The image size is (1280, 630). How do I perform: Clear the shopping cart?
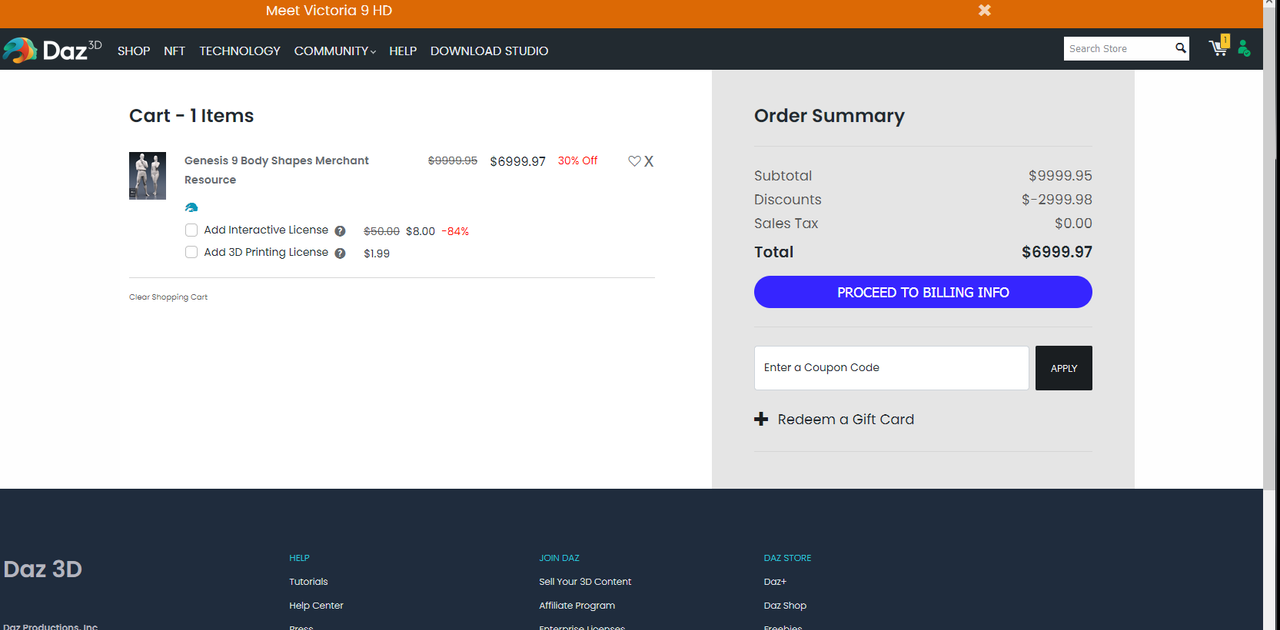pos(168,297)
